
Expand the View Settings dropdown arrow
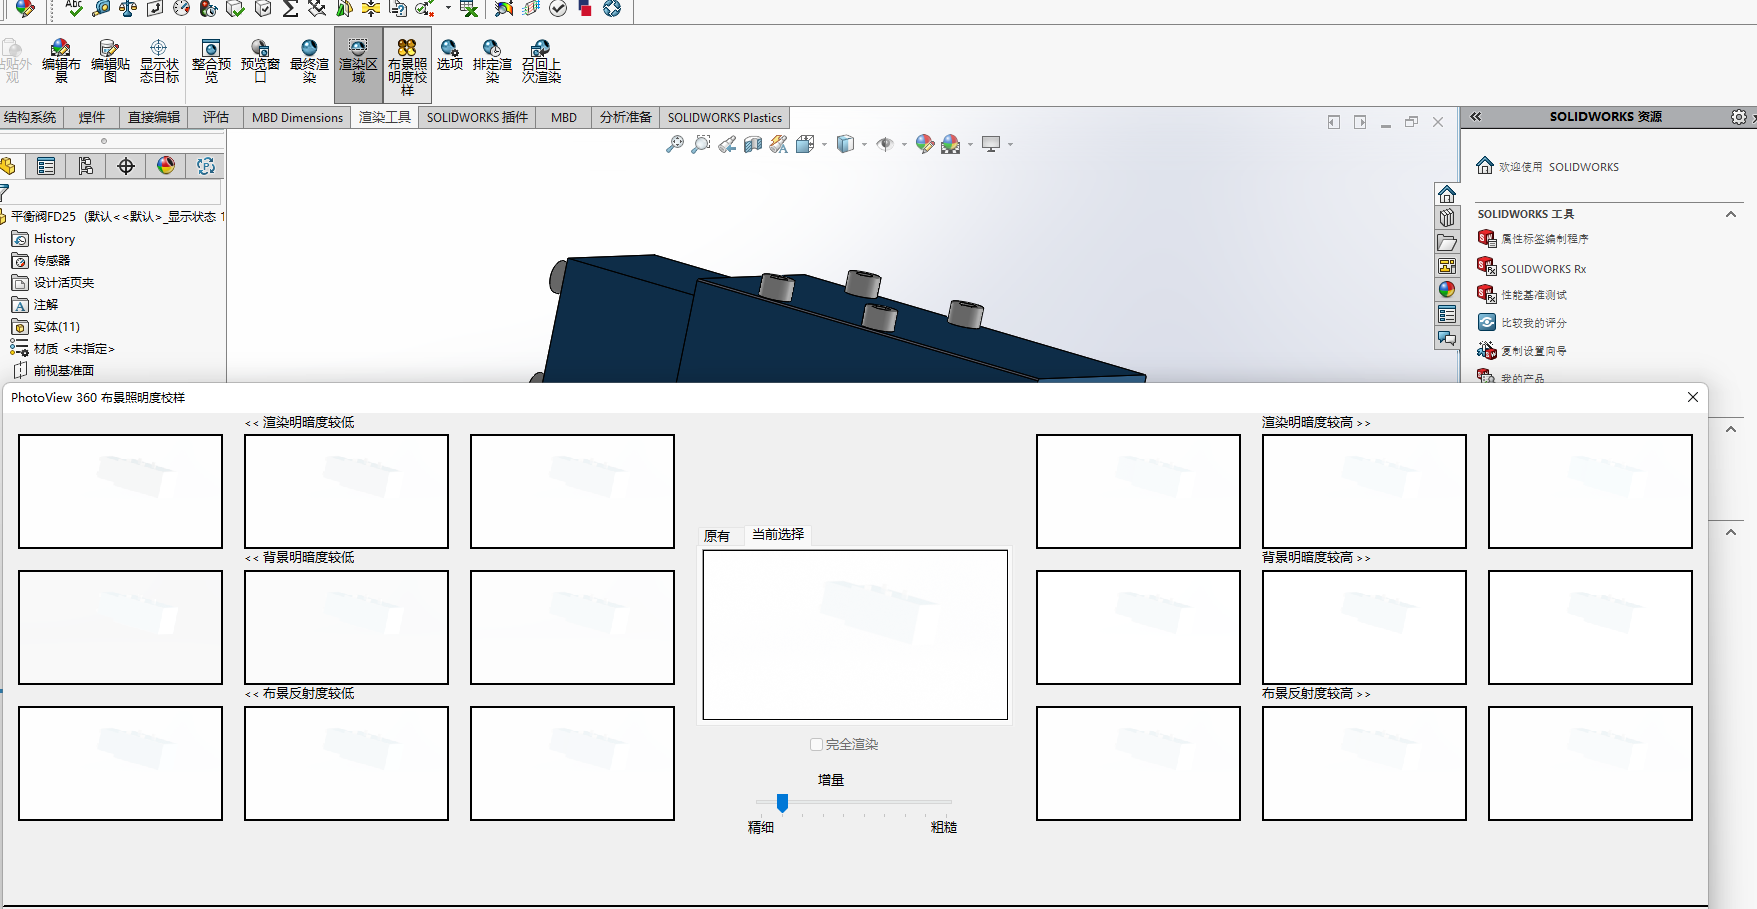click(1010, 144)
